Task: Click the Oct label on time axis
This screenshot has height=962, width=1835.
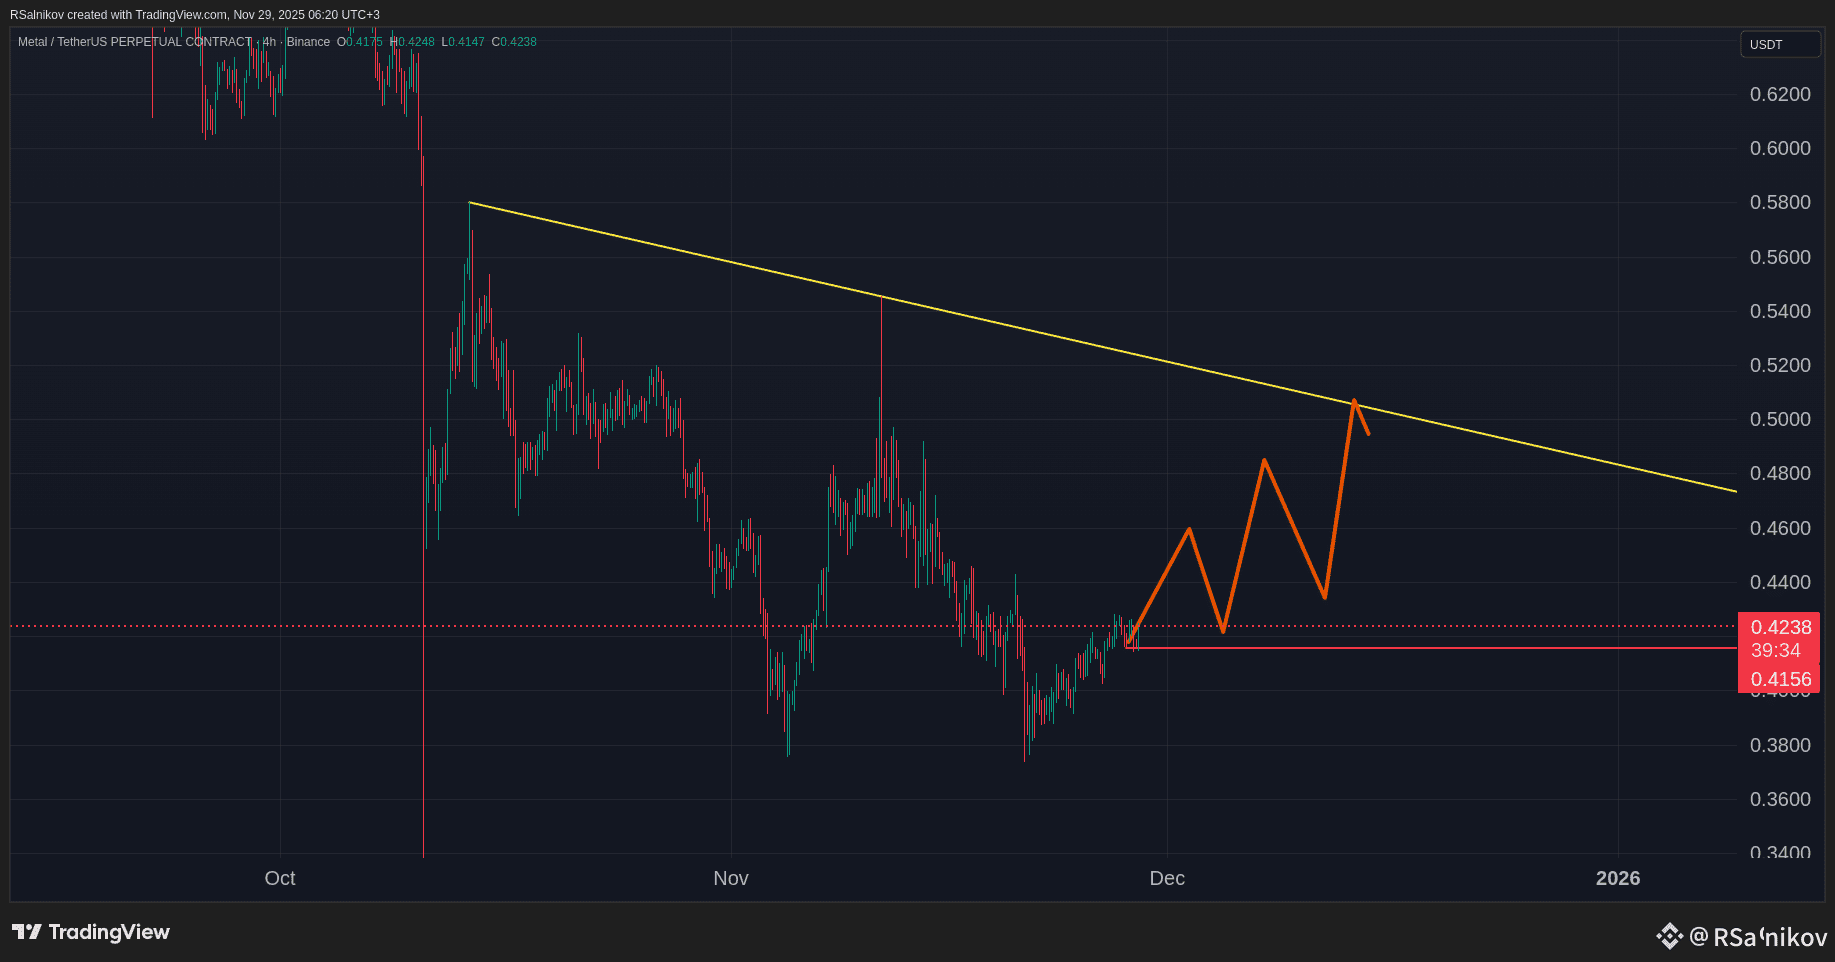Action: 280,878
